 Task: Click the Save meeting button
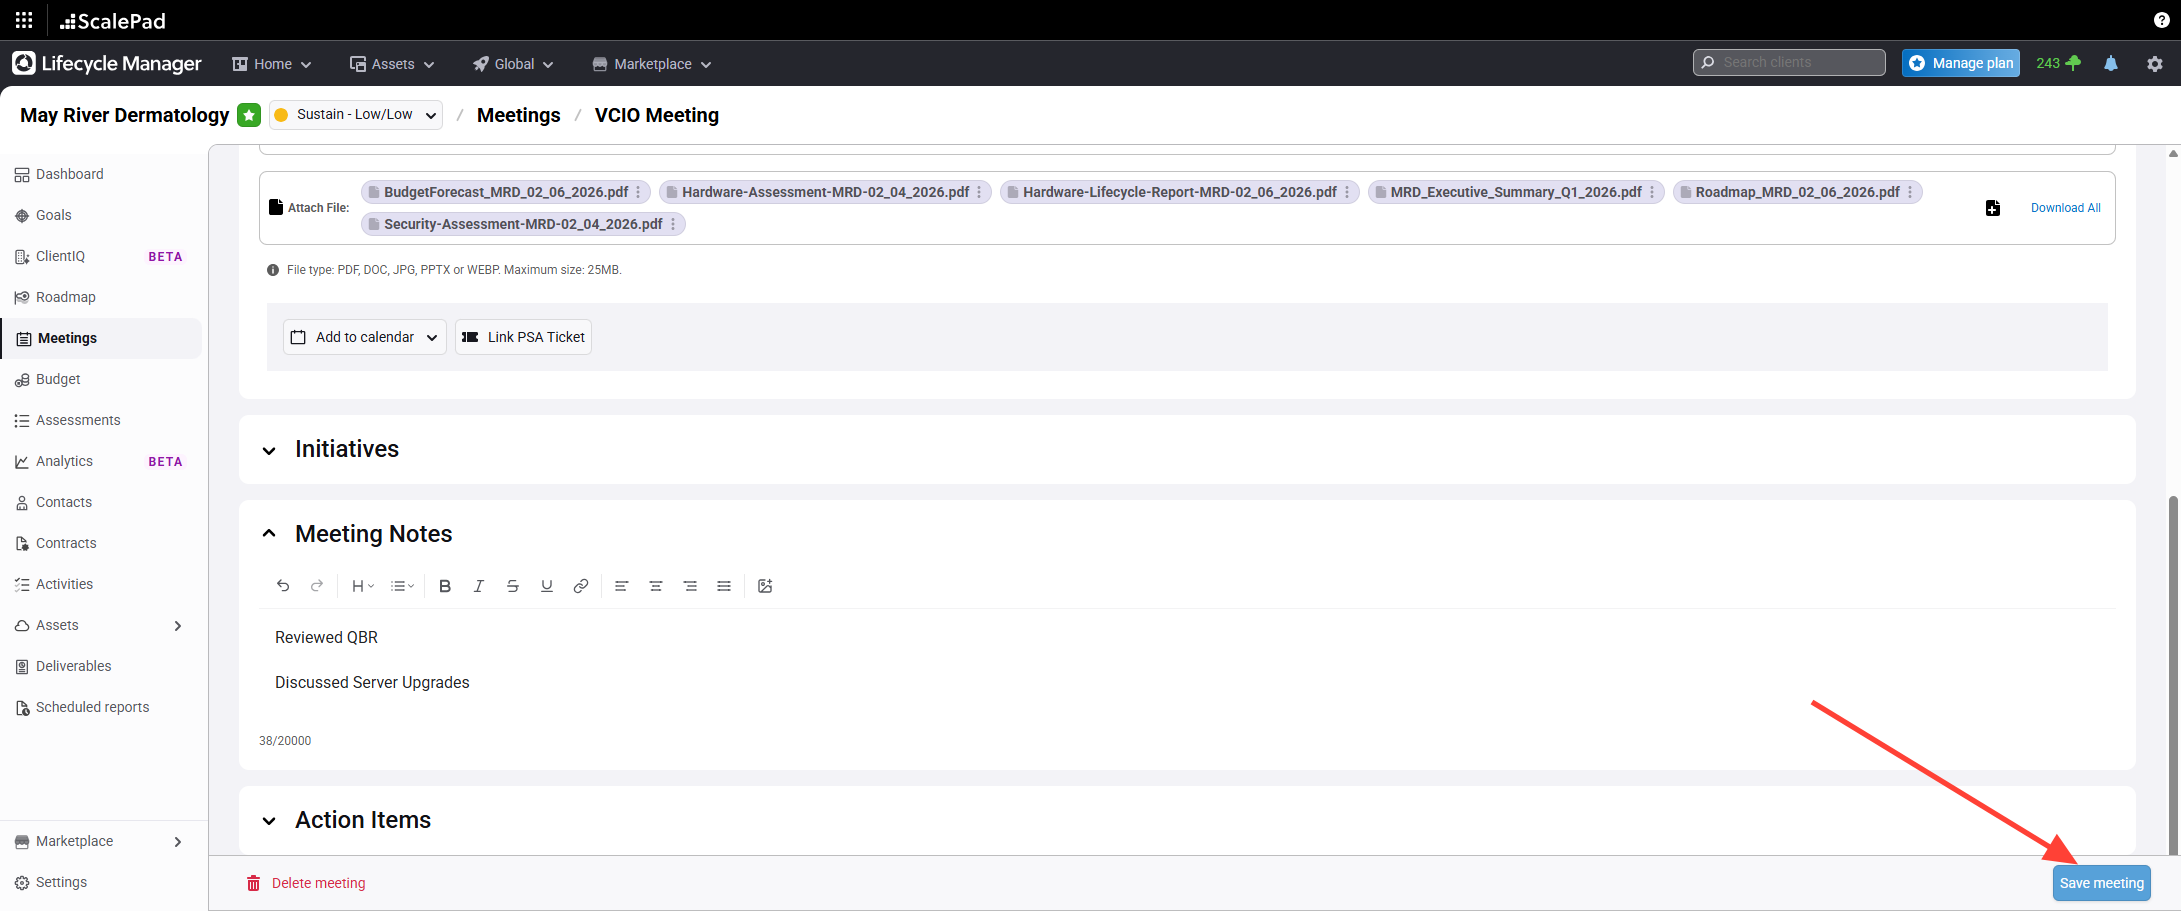2101,883
